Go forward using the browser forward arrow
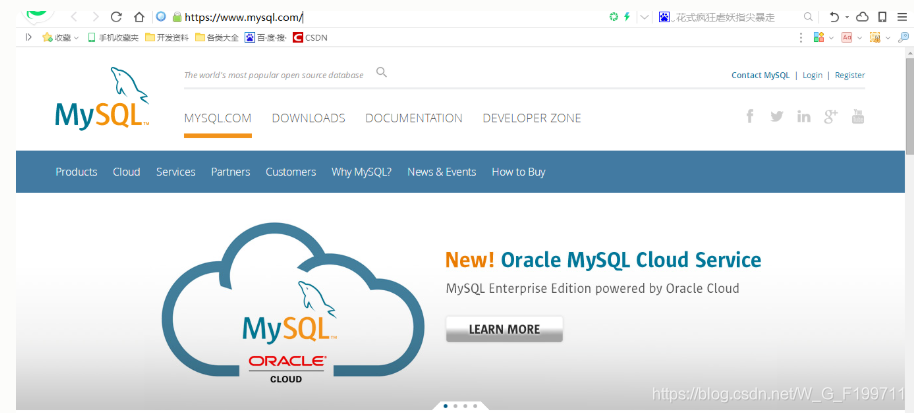This screenshot has width=914, height=413. coord(96,17)
